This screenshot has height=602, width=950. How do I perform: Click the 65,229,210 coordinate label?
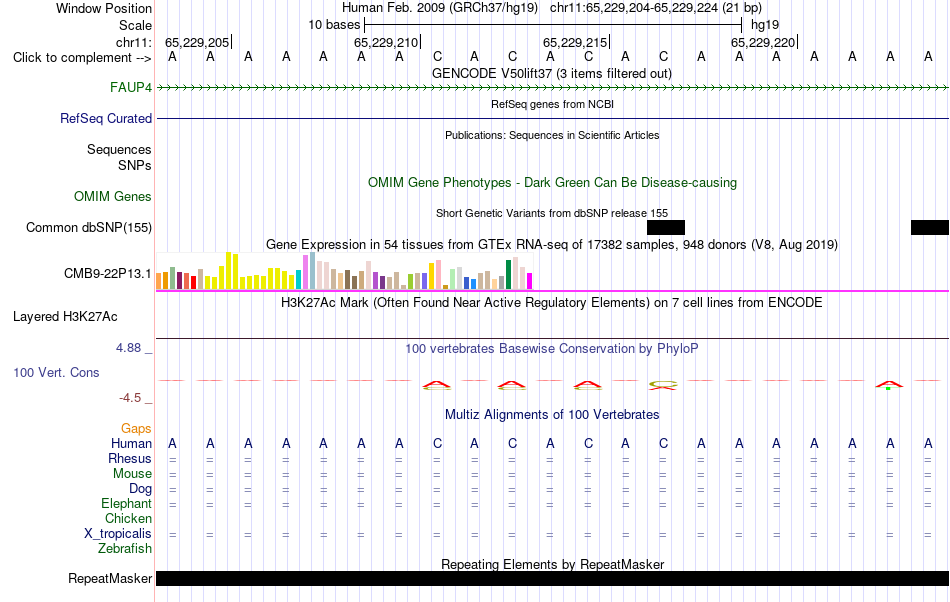tap(386, 42)
